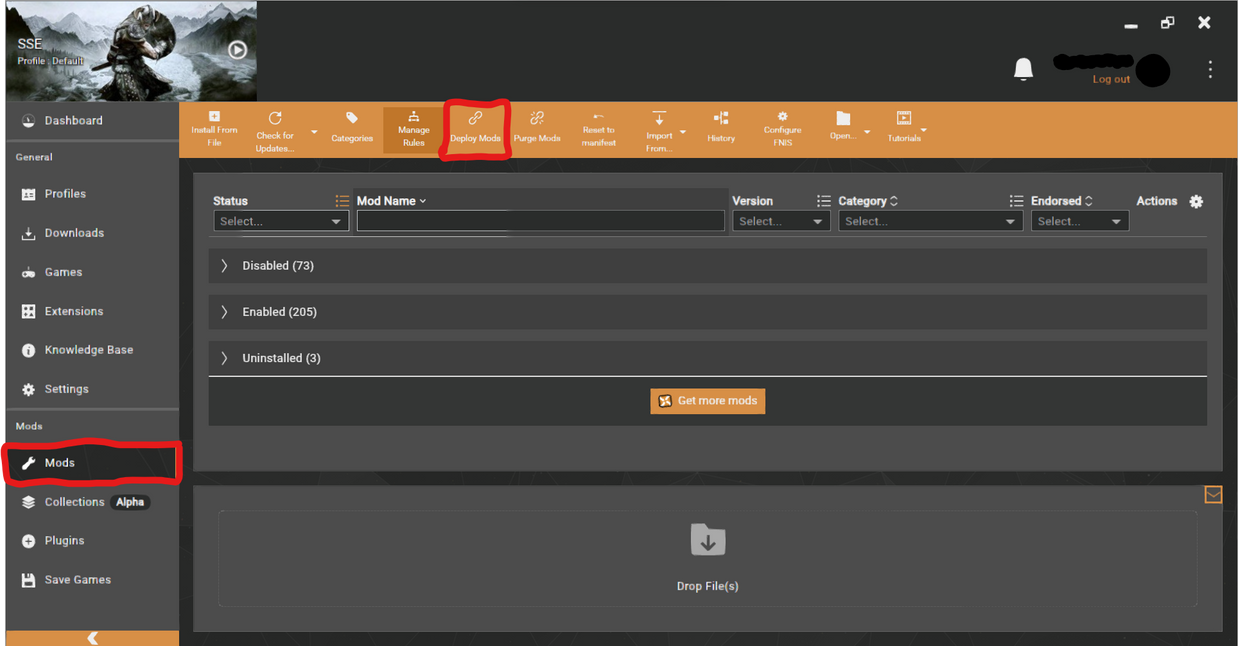Sort by Mod Name column header

coord(391,201)
